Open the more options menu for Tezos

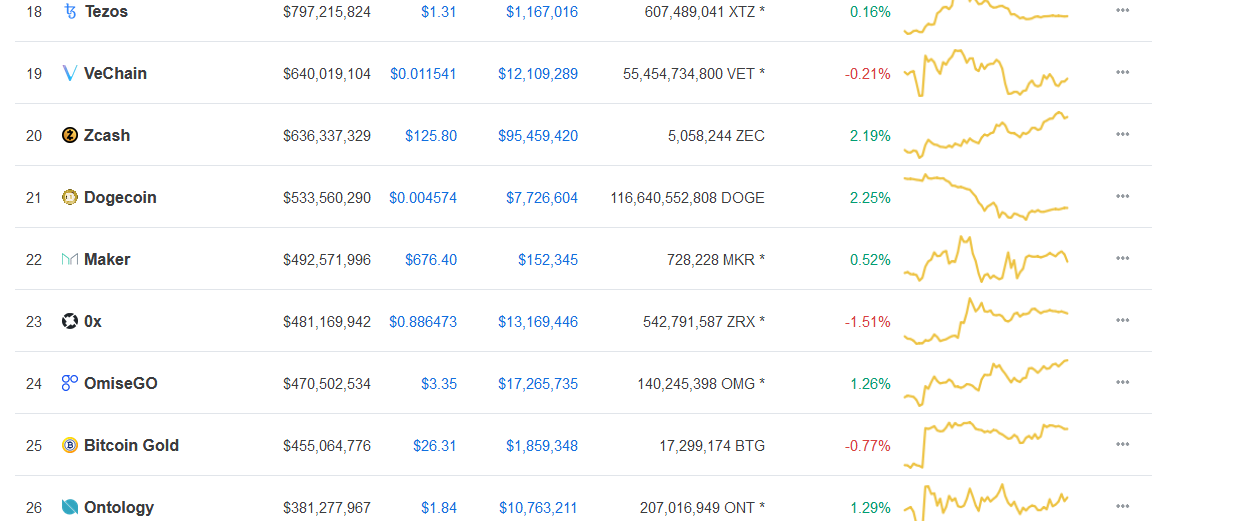pos(1123,10)
